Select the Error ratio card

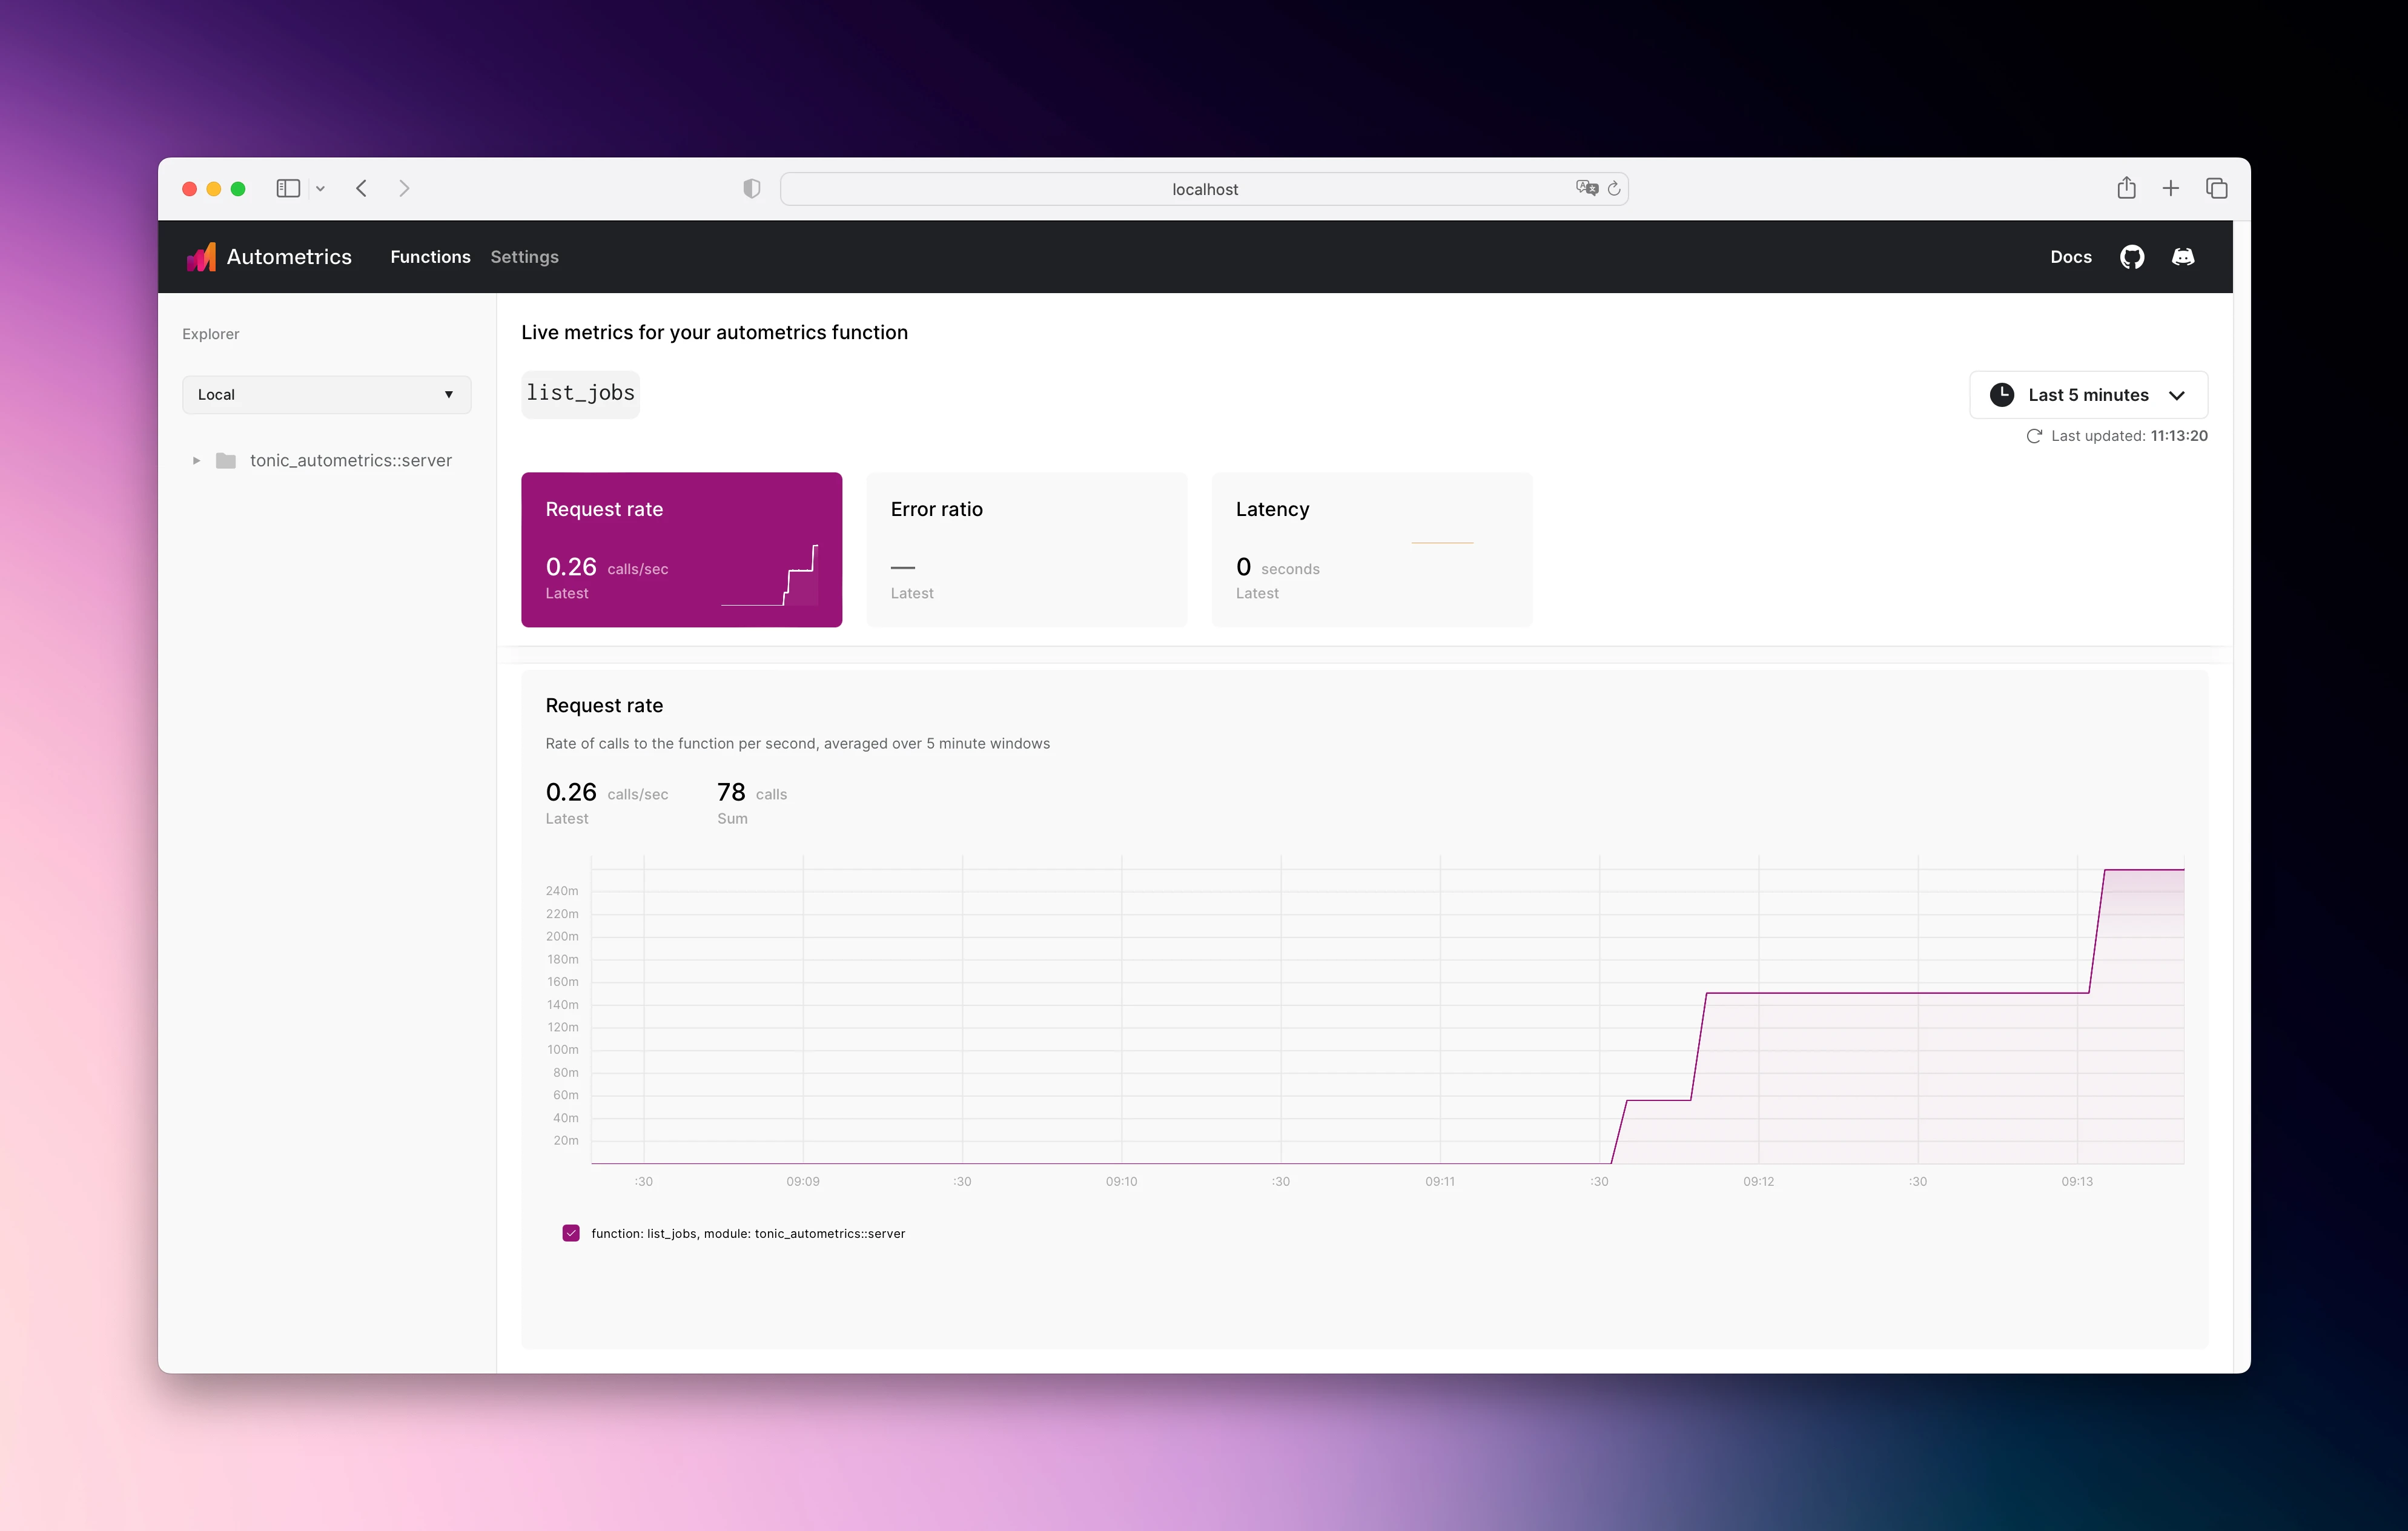coord(1026,550)
